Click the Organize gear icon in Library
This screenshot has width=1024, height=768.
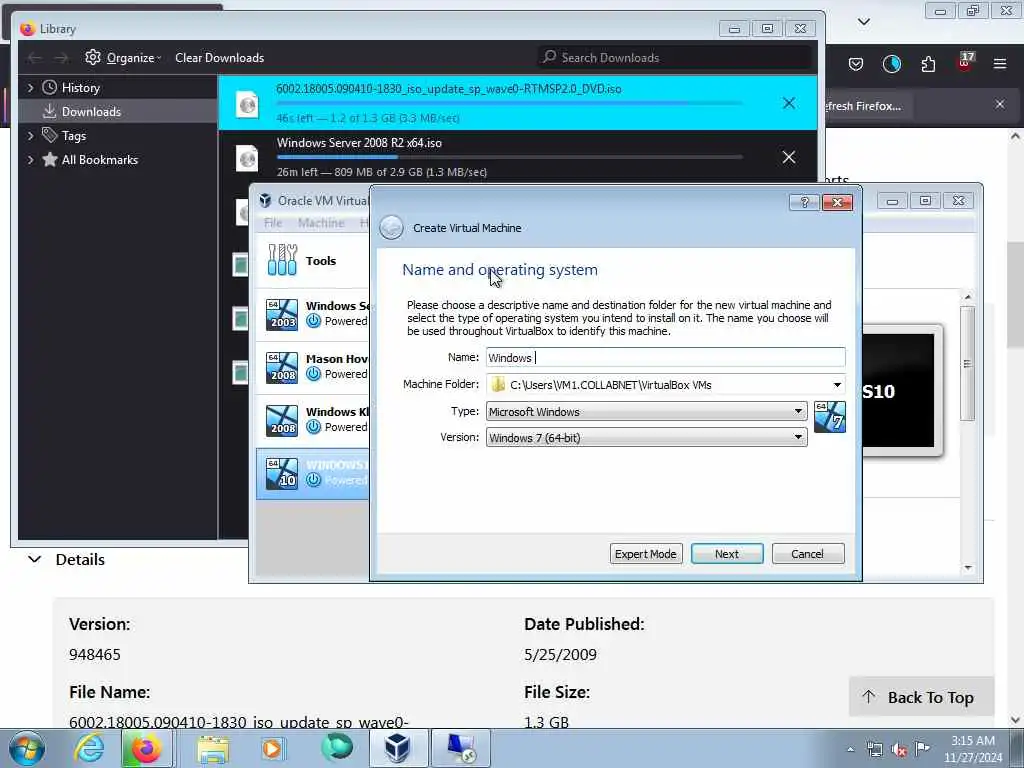click(x=93, y=57)
